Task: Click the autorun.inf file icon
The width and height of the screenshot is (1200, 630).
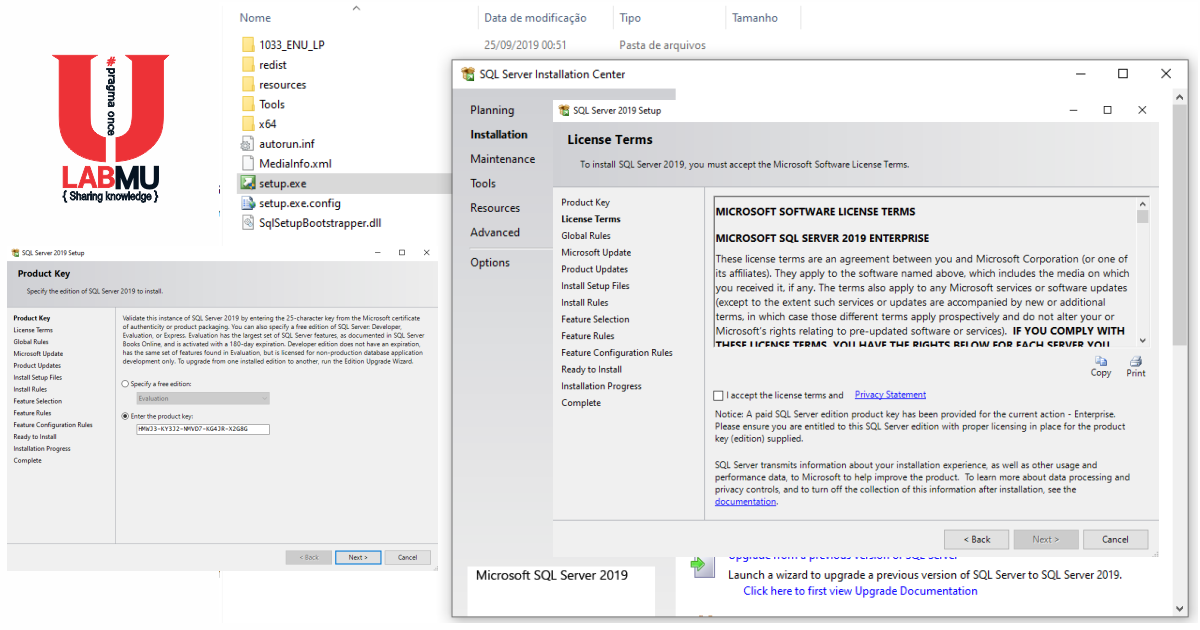Action: point(249,144)
